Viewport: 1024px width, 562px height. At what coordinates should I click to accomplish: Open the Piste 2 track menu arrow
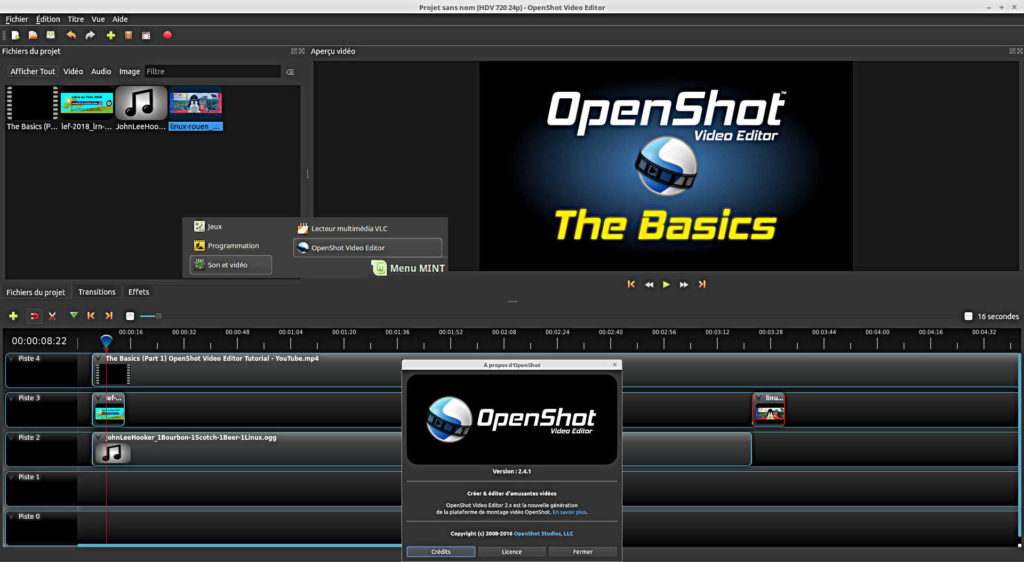12,437
